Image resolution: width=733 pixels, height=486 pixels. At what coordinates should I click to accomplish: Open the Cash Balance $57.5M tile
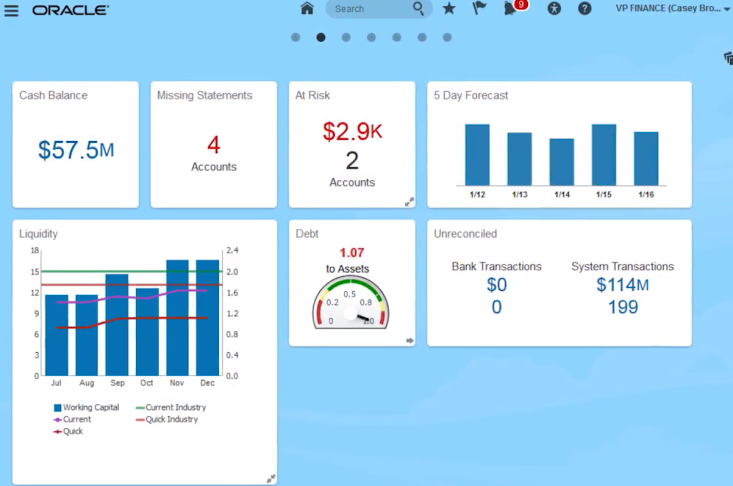(x=76, y=150)
